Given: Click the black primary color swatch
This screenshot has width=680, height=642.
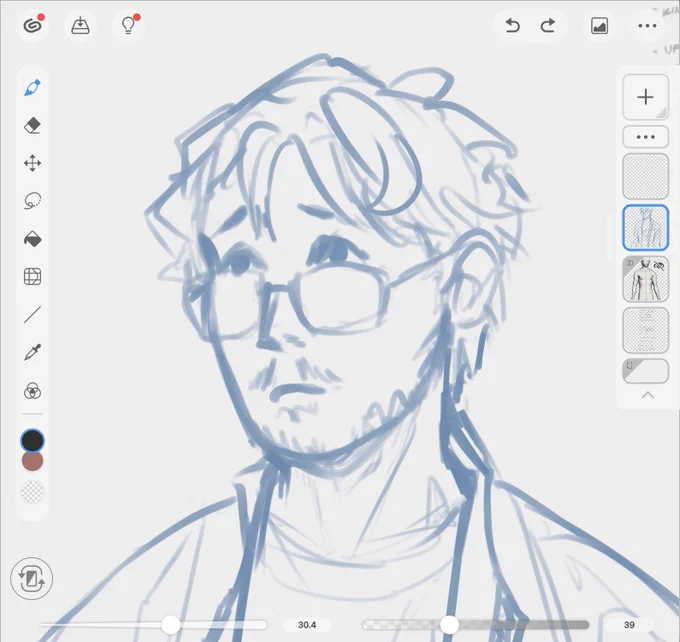Looking at the screenshot, I should [33, 441].
